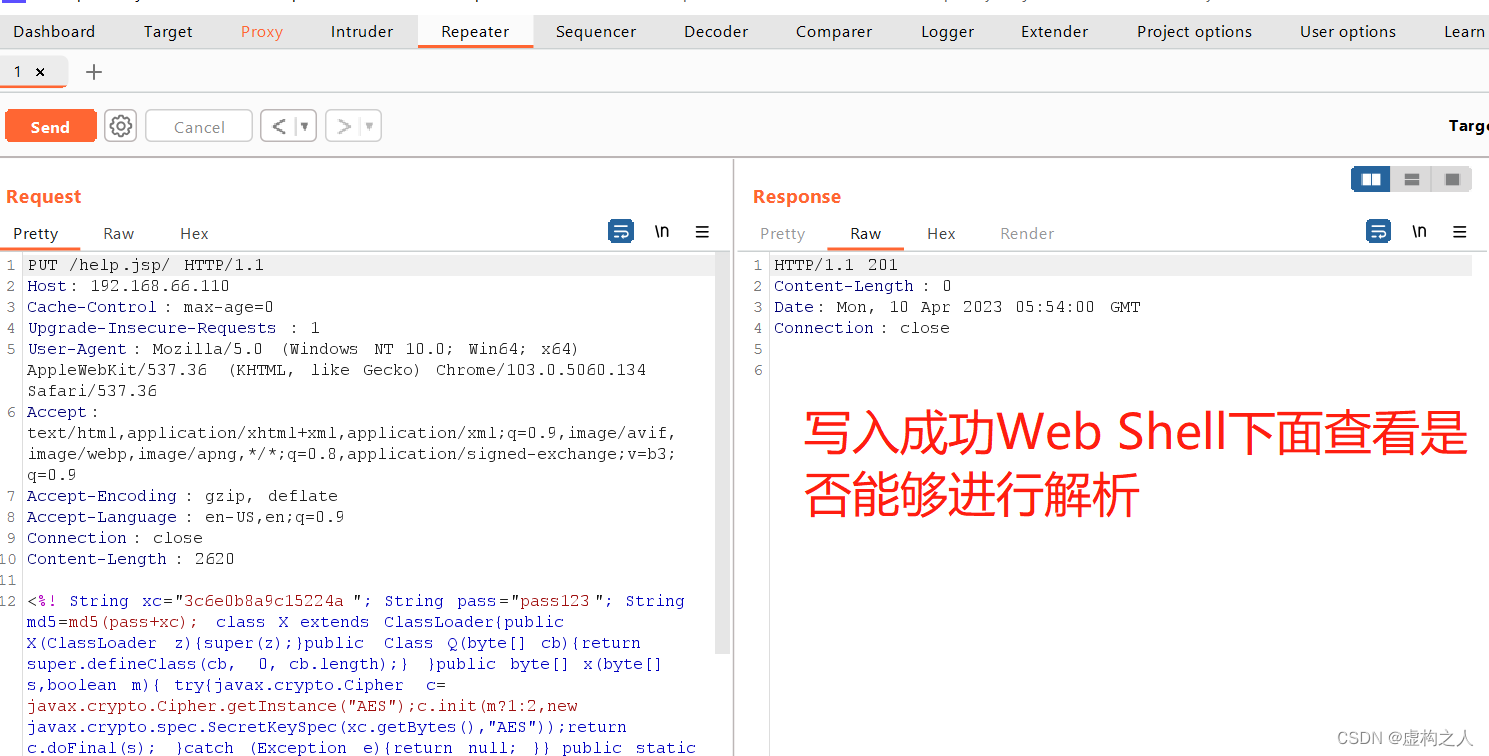Open Repeater request settings gear

pyautogui.click(x=121, y=126)
